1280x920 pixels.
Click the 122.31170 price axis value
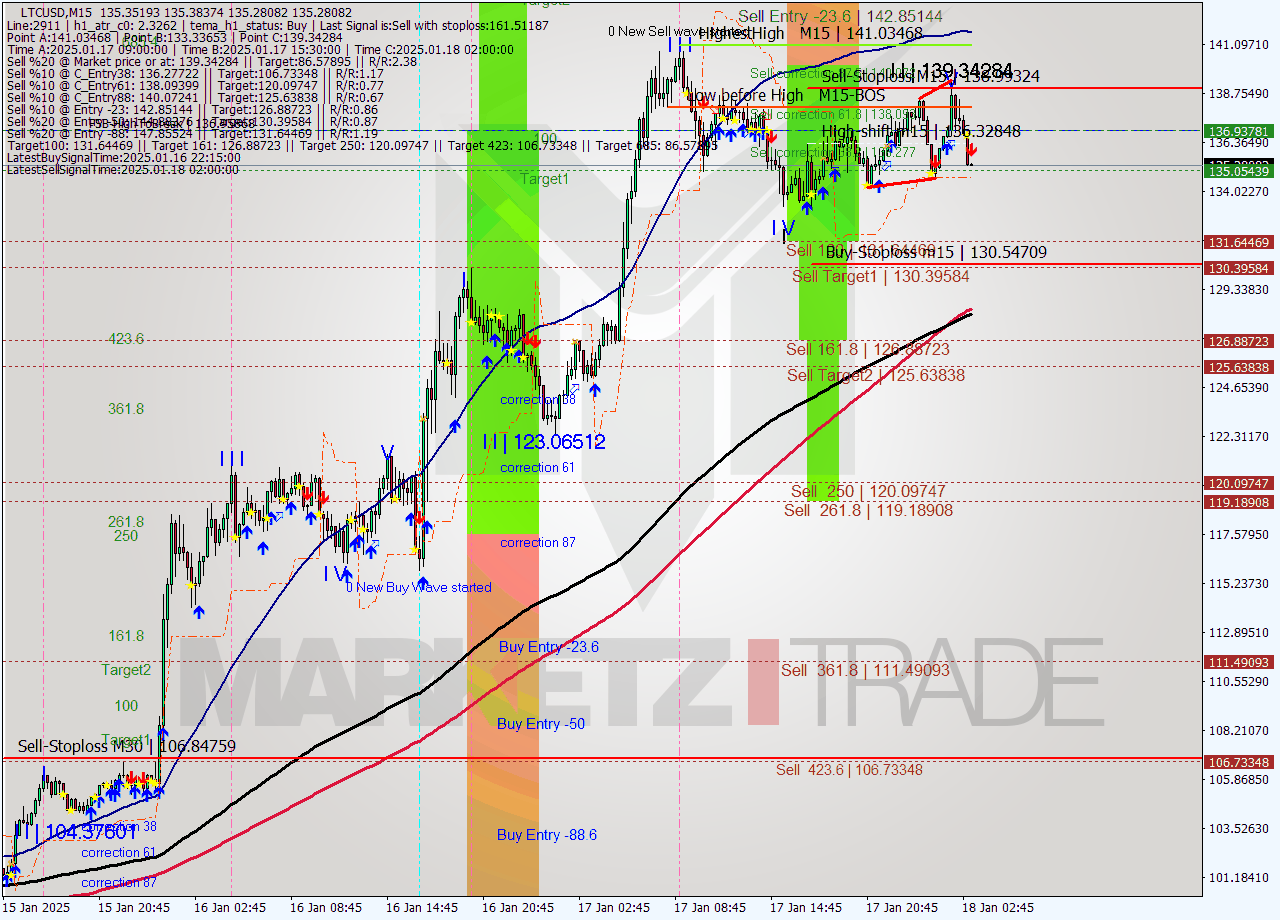1240,437
